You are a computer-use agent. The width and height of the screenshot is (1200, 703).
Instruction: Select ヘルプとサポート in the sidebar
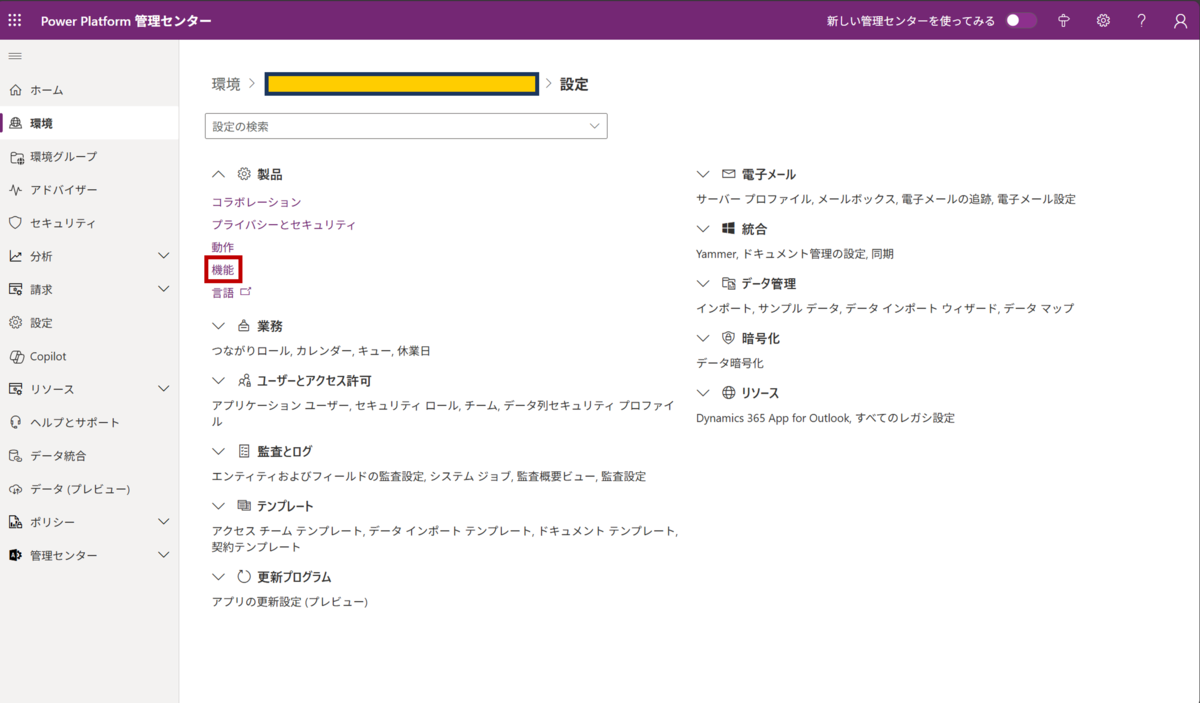[x=75, y=422]
